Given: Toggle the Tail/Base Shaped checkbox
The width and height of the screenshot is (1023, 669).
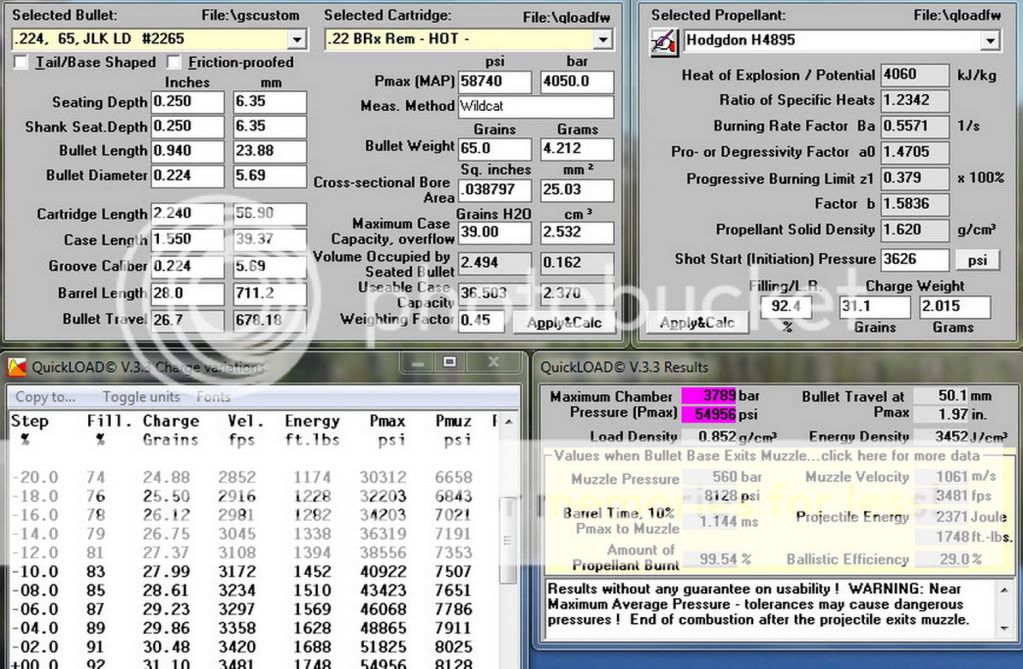Looking at the screenshot, I should click(22, 62).
